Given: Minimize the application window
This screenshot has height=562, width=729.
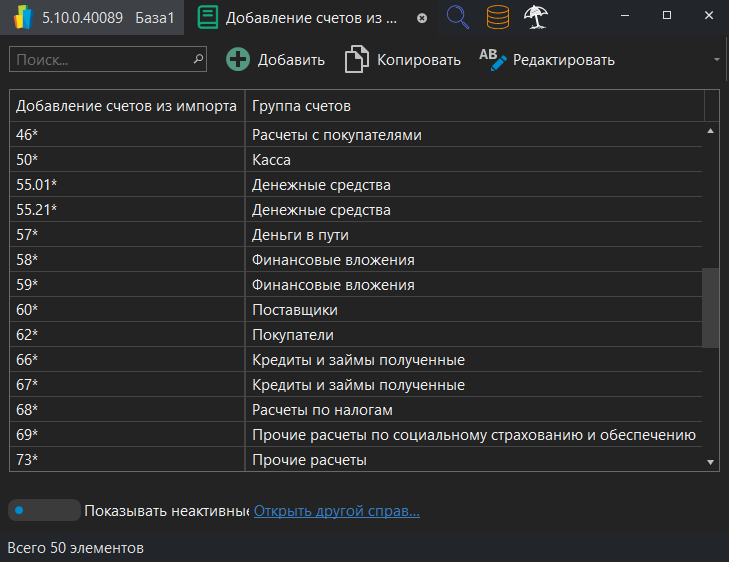Looking at the screenshot, I should [x=625, y=16].
